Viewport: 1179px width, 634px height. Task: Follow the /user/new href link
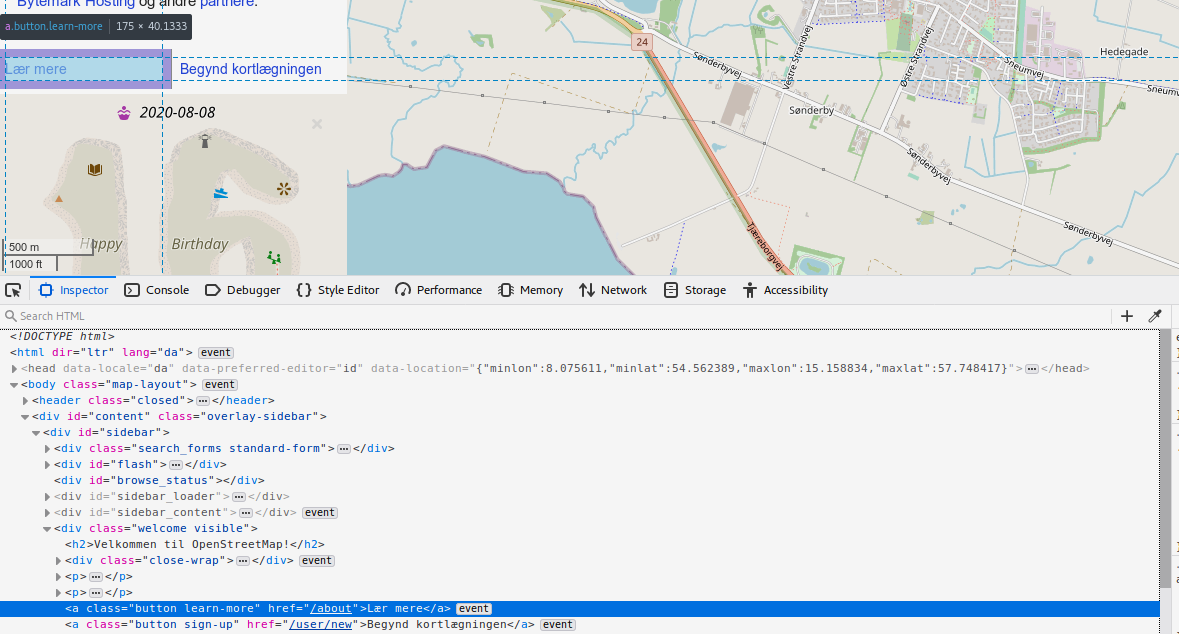[320, 625]
